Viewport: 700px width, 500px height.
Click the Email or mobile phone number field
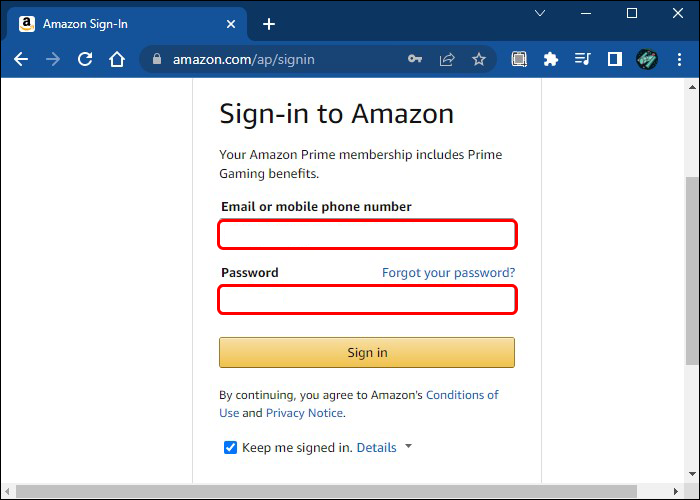[367, 235]
